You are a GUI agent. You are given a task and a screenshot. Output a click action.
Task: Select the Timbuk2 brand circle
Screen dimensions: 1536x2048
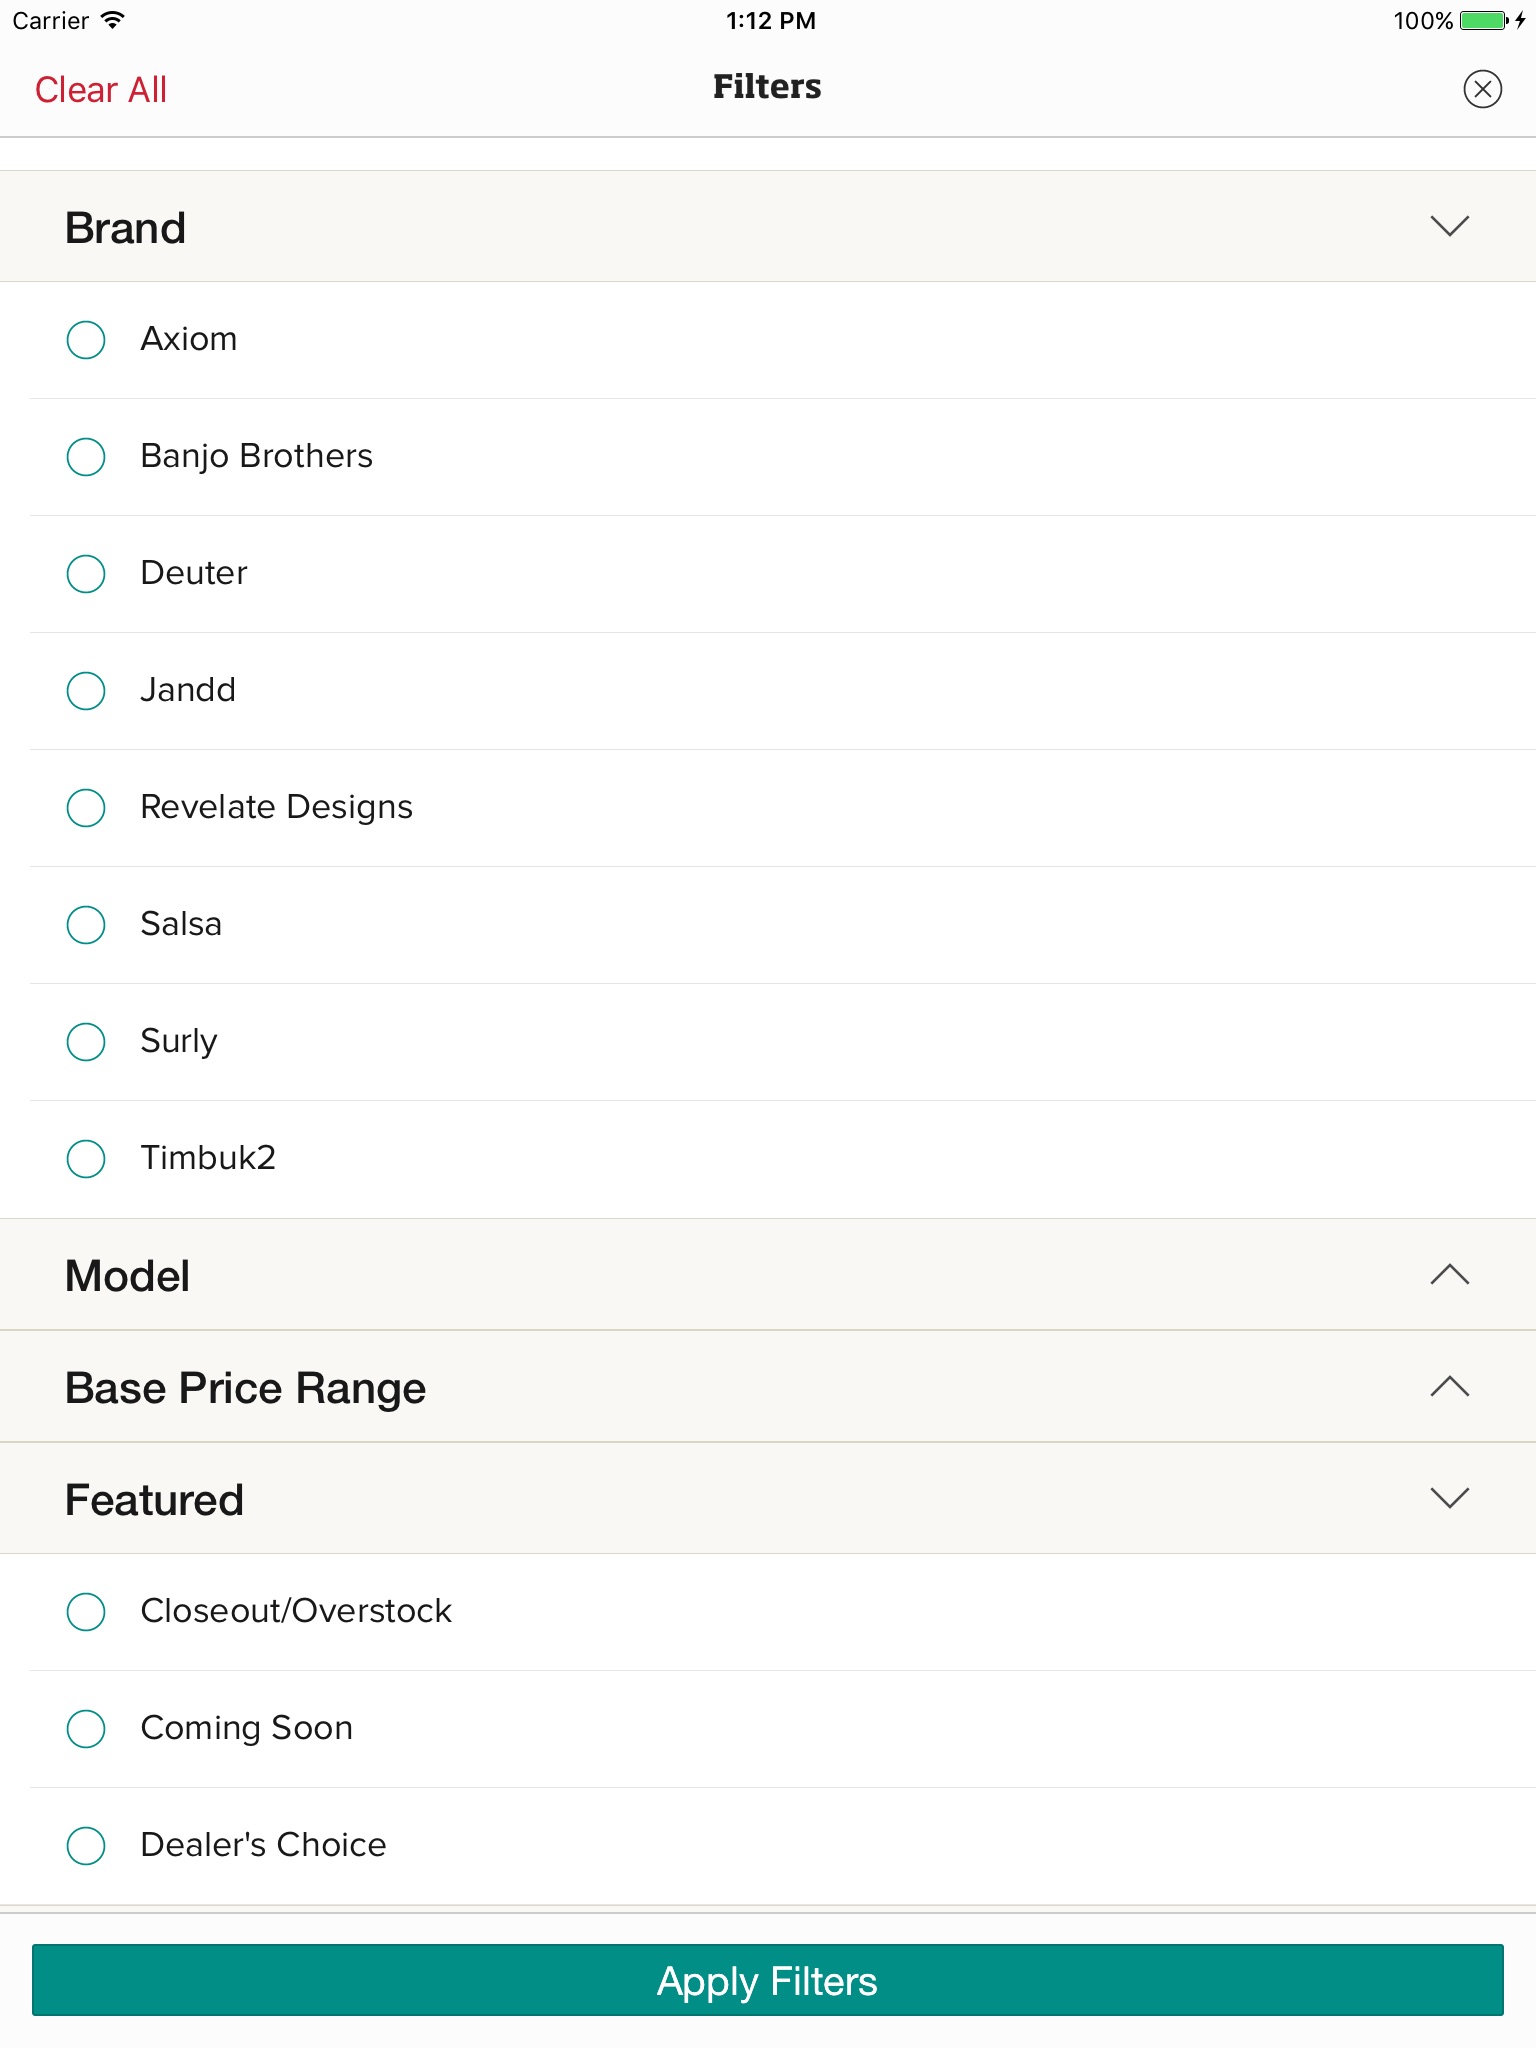pyautogui.click(x=86, y=1159)
